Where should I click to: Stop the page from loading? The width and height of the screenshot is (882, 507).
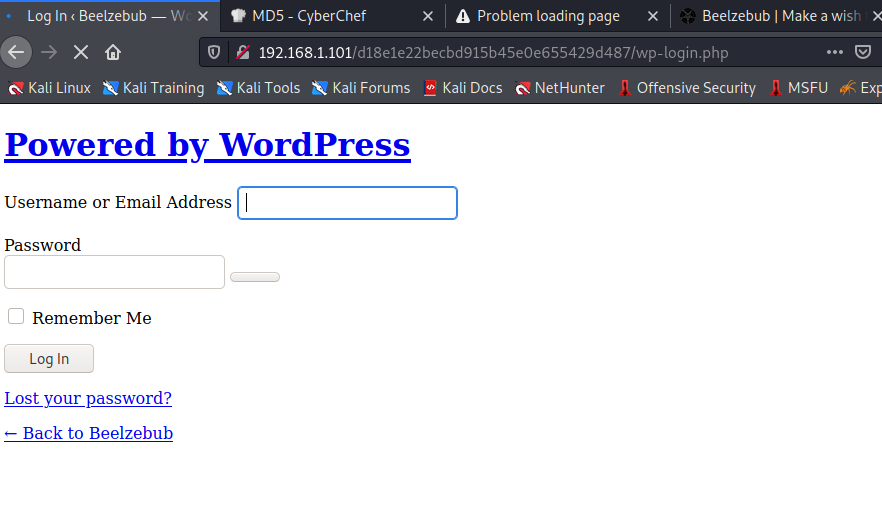pyautogui.click(x=81, y=52)
